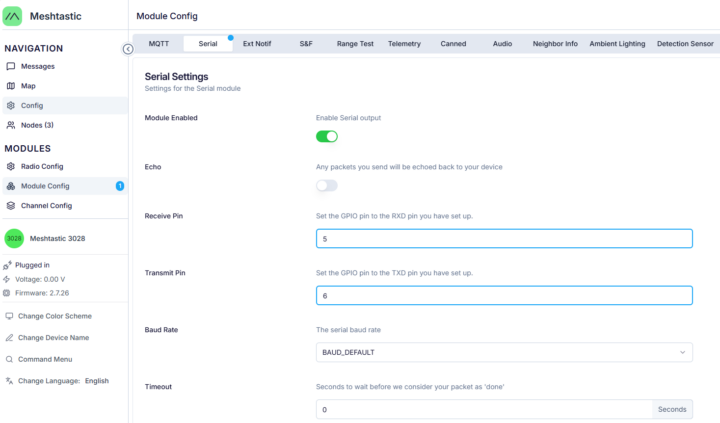Focus the Transmit Pin input field
Image resolution: width=720 pixels, height=423 pixels.
pos(504,296)
